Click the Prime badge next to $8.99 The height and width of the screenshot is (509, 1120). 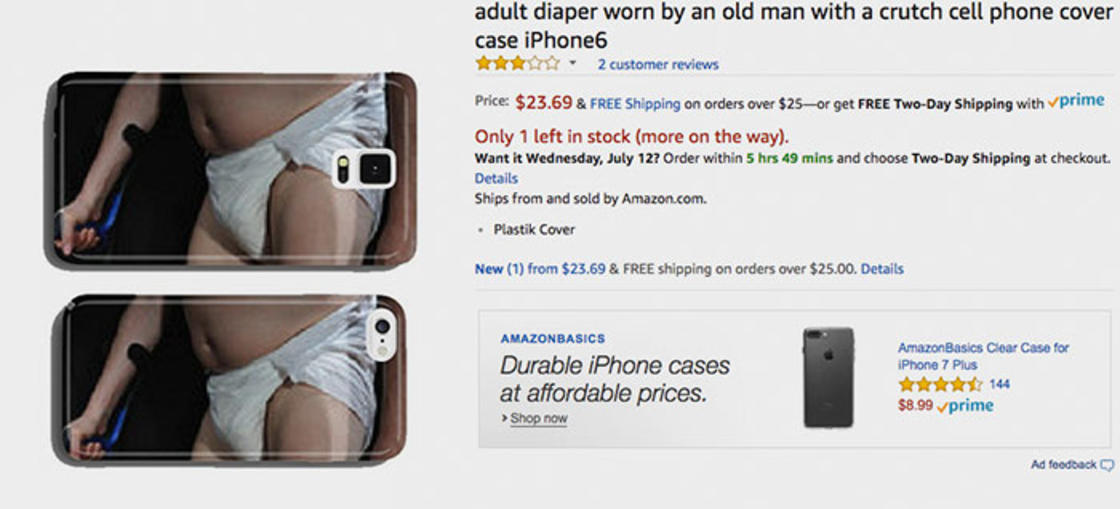point(965,406)
